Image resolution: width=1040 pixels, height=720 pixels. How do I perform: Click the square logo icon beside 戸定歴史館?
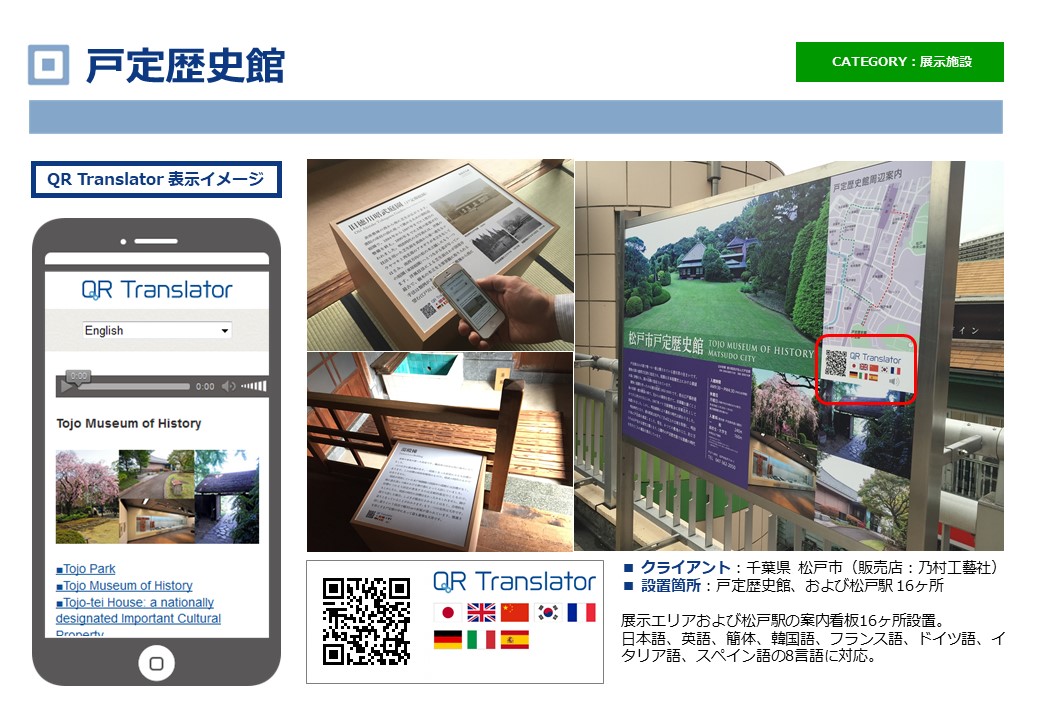coord(48,64)
